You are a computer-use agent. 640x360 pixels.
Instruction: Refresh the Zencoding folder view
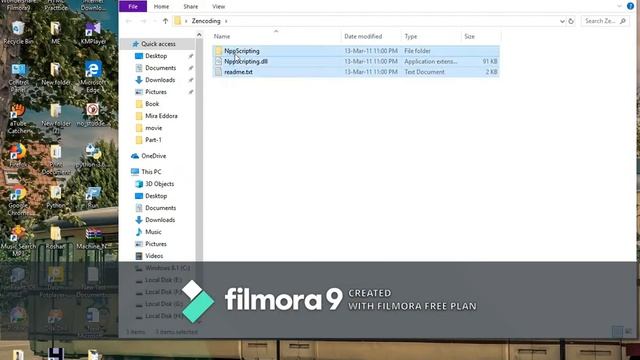coord(571,21)
